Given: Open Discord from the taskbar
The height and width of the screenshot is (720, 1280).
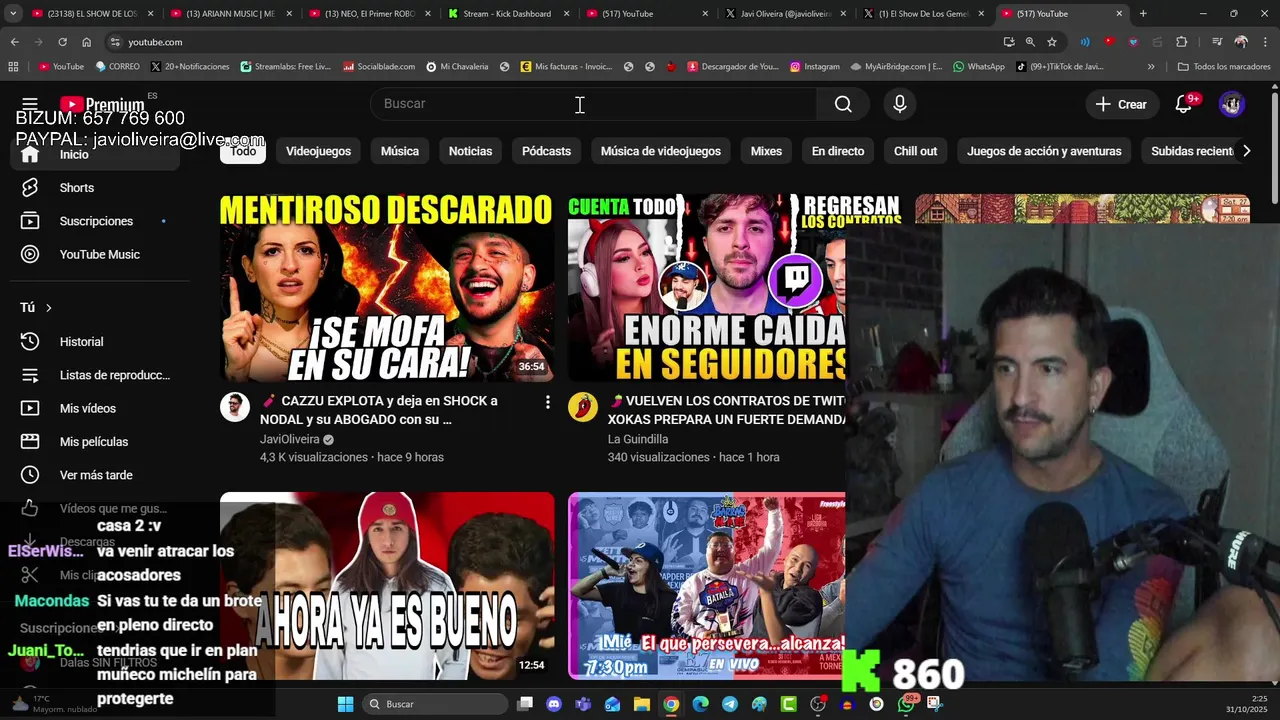Looking at the screenshot, I should 554,704.
